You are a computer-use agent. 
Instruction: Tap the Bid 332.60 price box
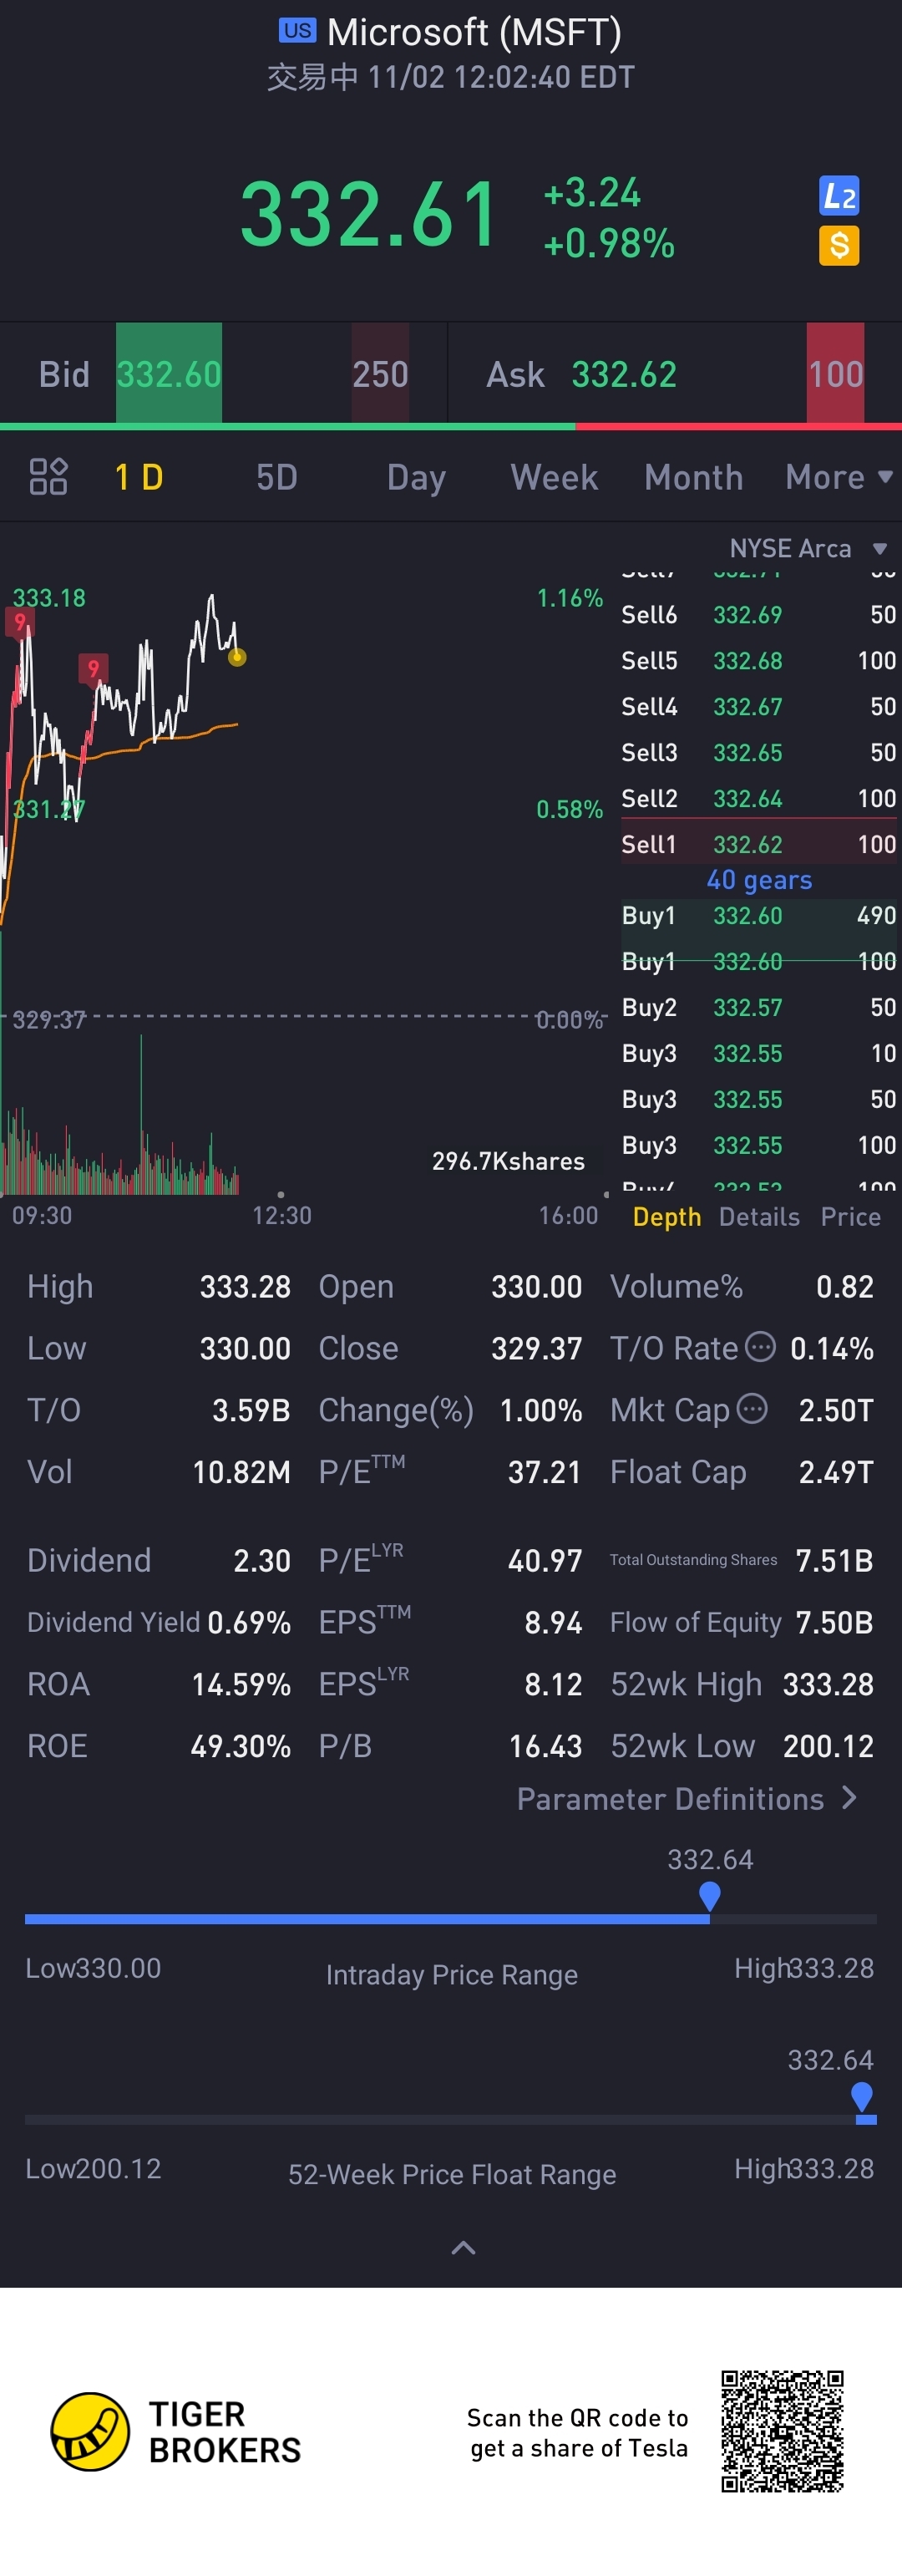click(169, 373)
